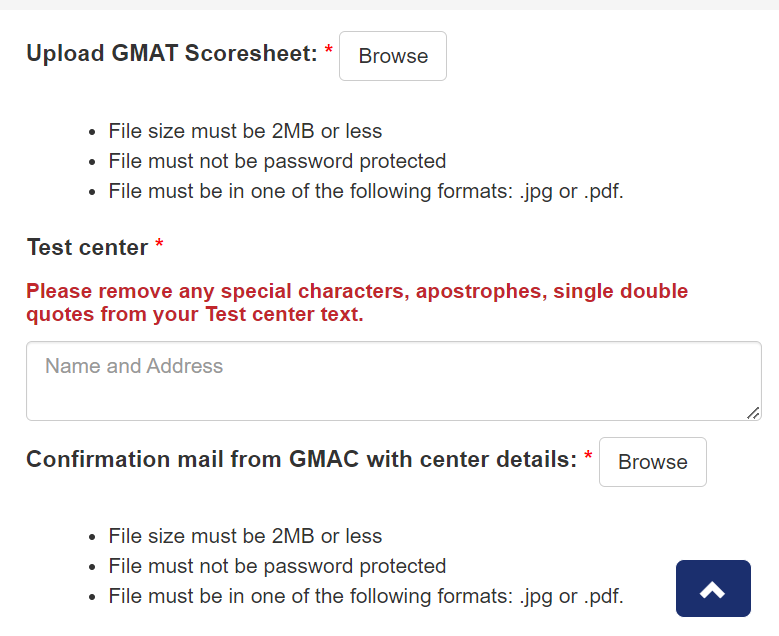Click the red asterisk beside Test center

click(159, 245)
